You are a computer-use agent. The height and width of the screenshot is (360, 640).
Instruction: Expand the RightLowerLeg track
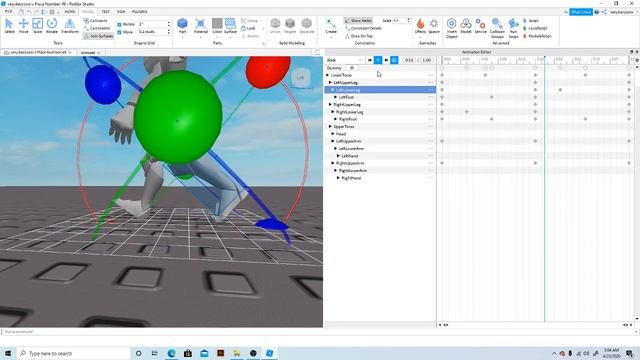click(x=333, y=112)
